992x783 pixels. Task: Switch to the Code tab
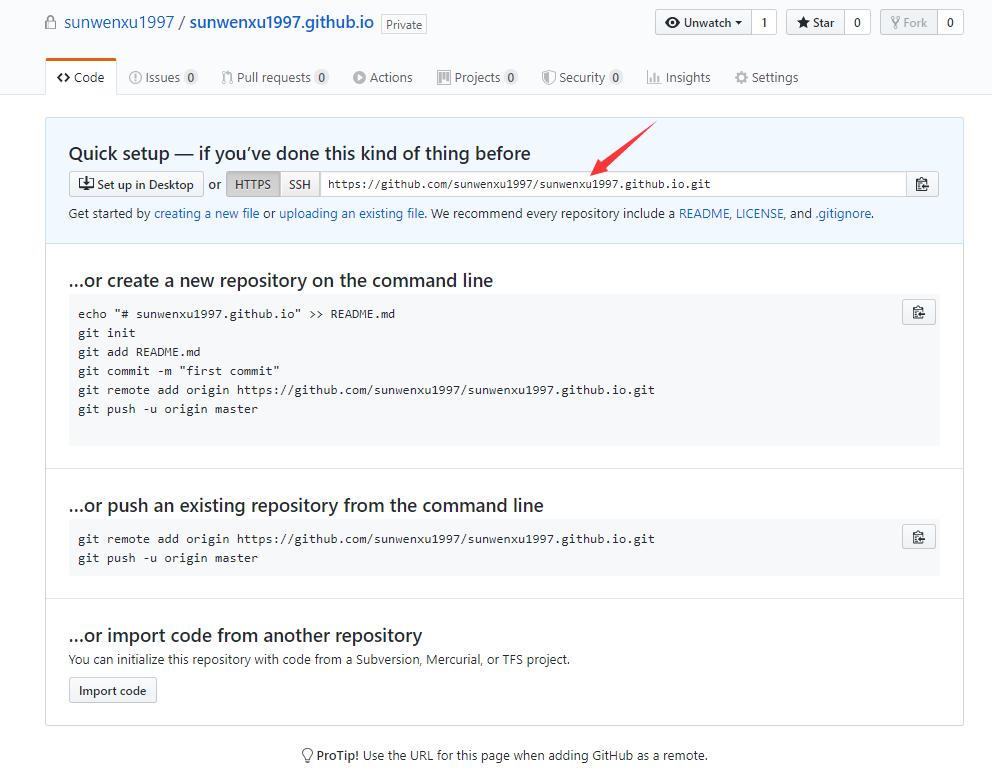click(80, 77)
